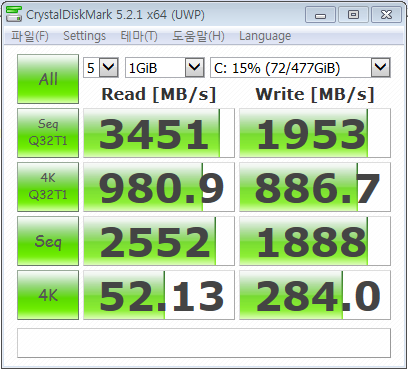Maximize the CrystalDiskMark window
The image size is (408, 370).
point(353,15)
